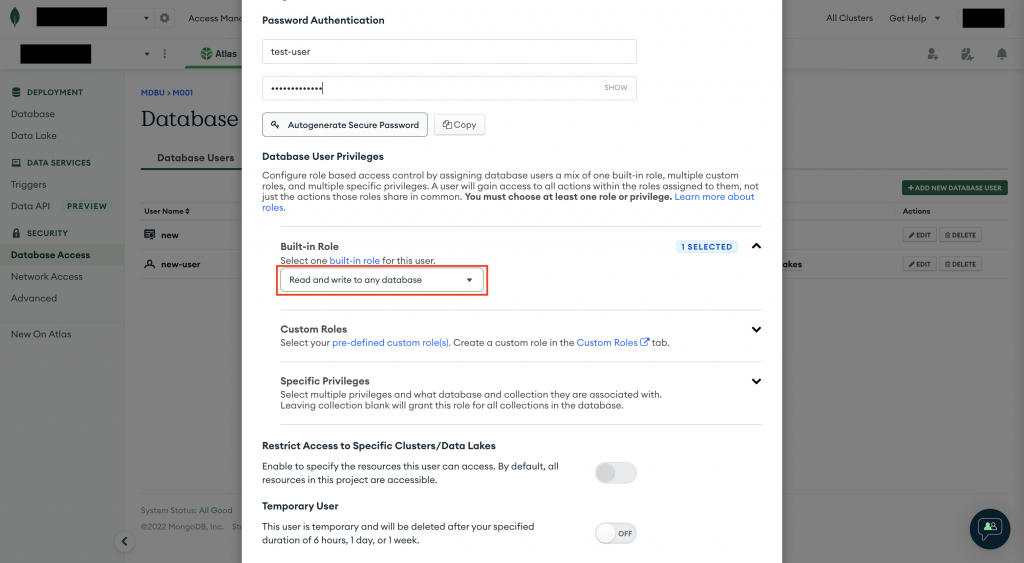Collapse the Built-in Role section
This screenshot has width=1024, height=563.
(x=756, y=246)
